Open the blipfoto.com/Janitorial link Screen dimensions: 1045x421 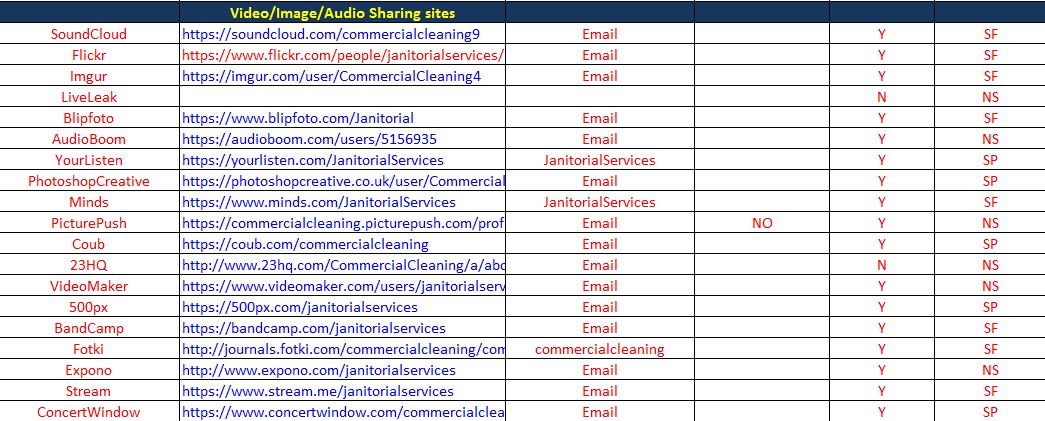coord(298,118)
